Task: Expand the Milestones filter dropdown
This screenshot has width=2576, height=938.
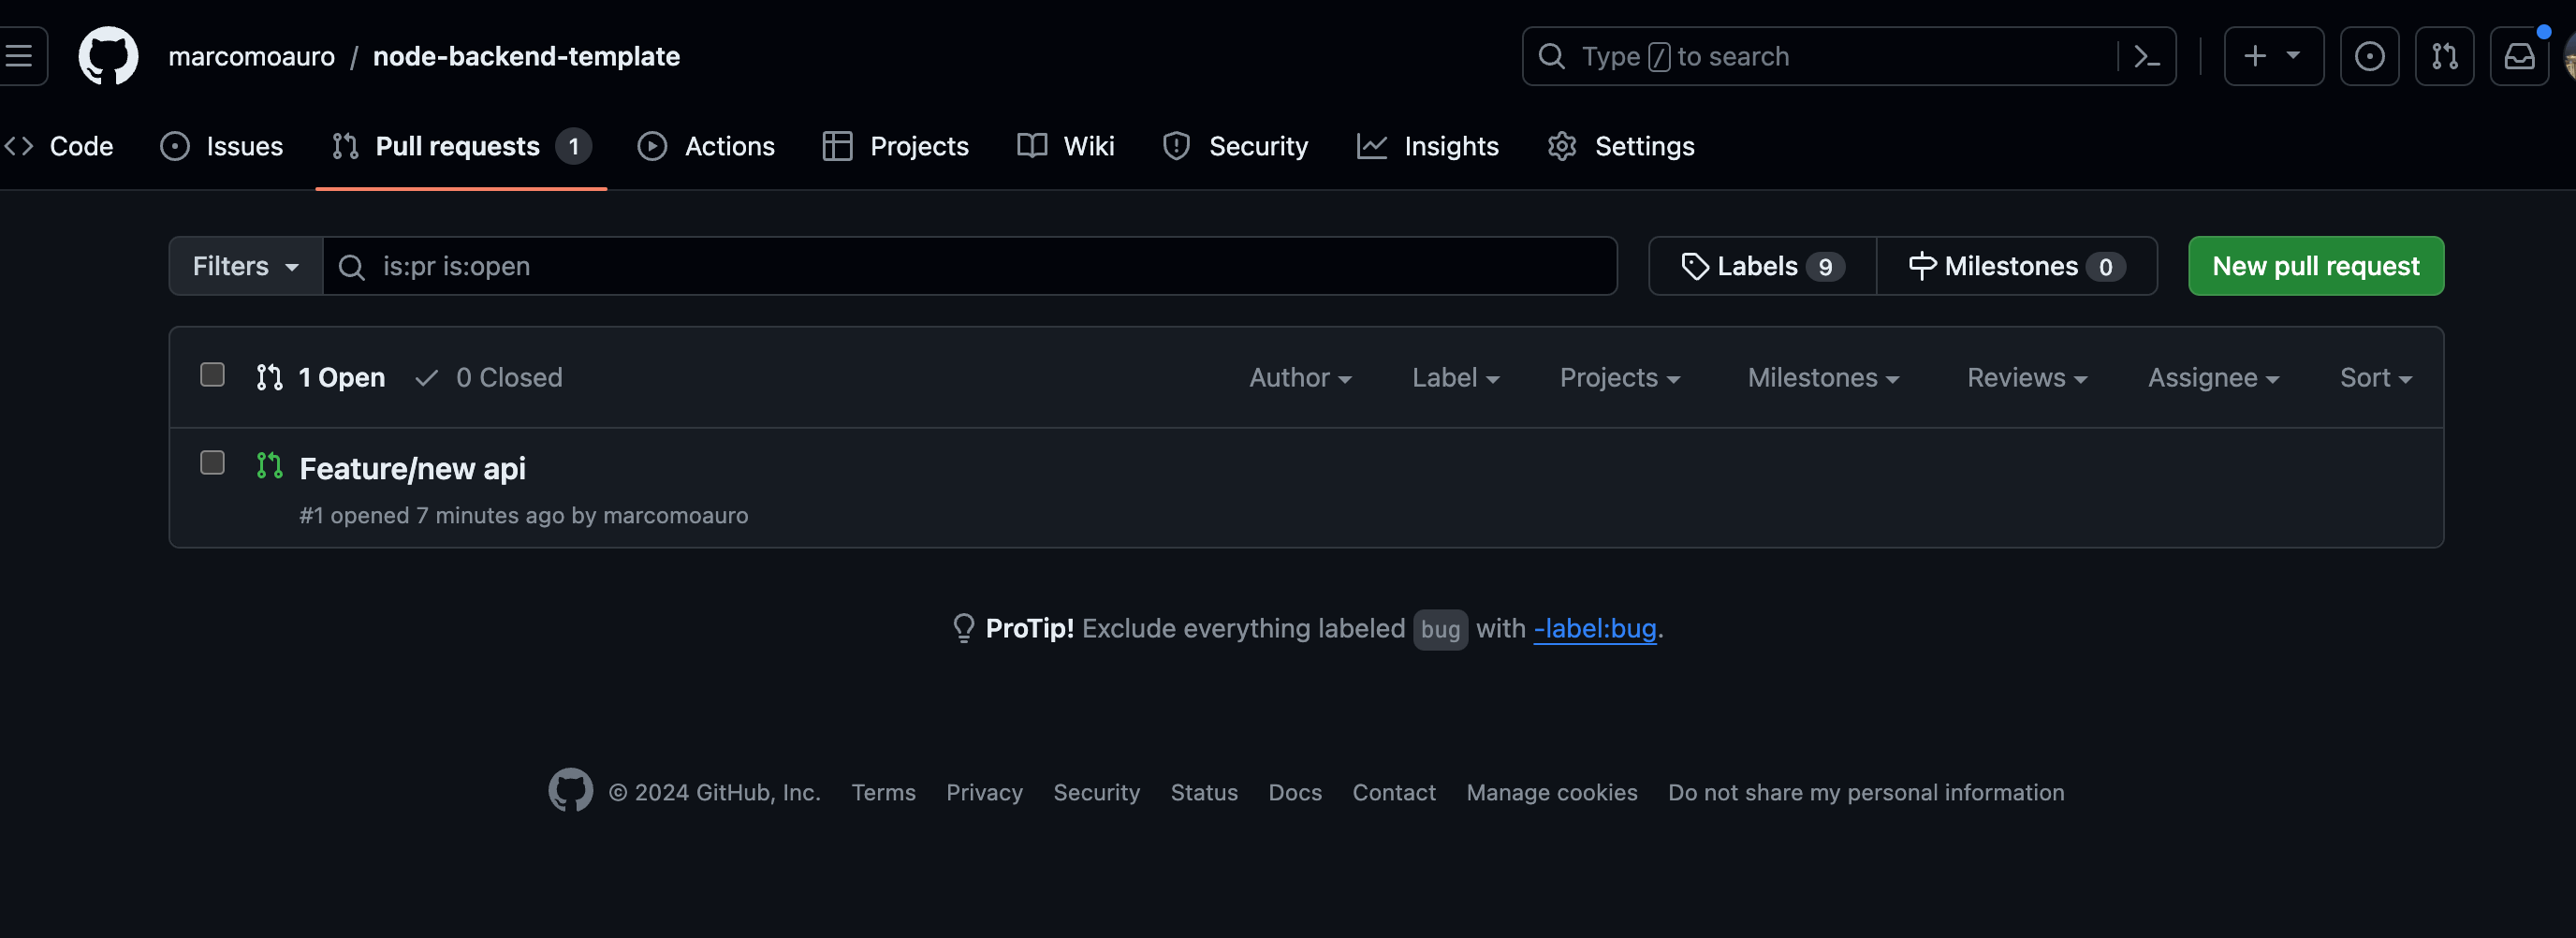Action: coord(1823,378)
